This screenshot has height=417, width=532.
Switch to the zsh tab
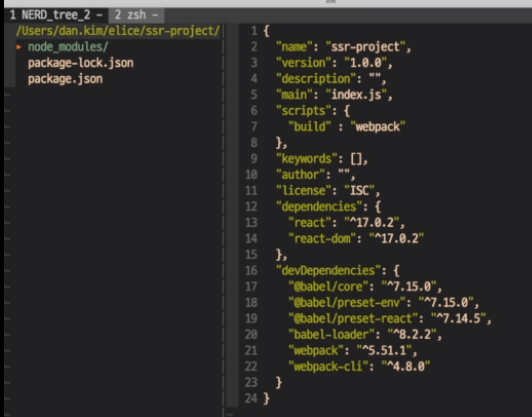(136, 15)
